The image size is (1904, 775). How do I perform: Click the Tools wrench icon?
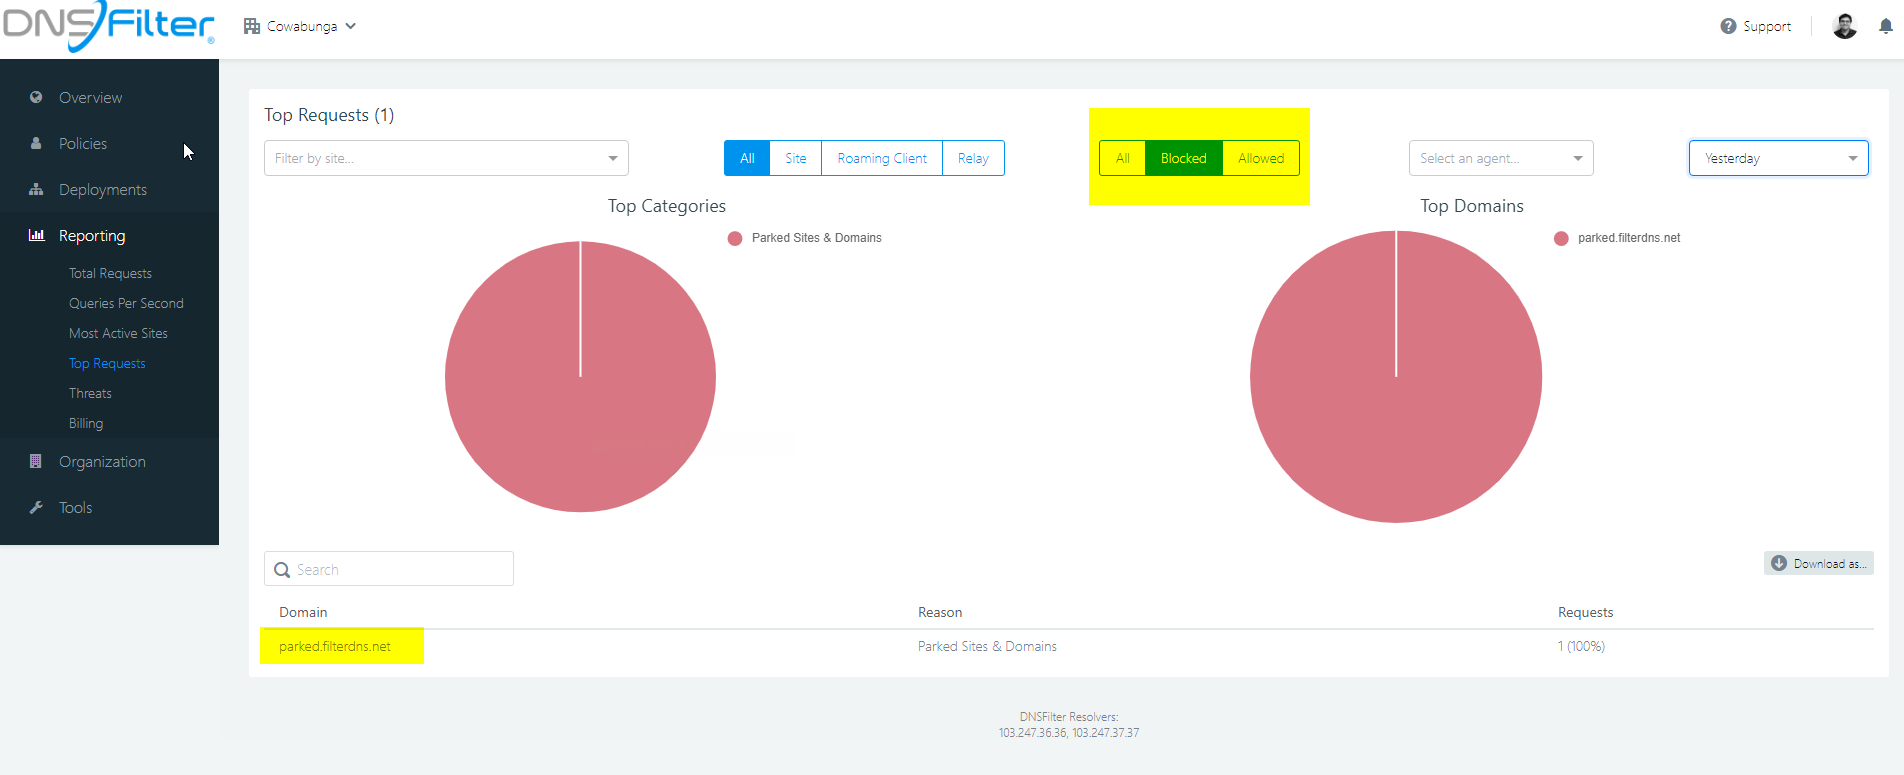tap(36, 507)
